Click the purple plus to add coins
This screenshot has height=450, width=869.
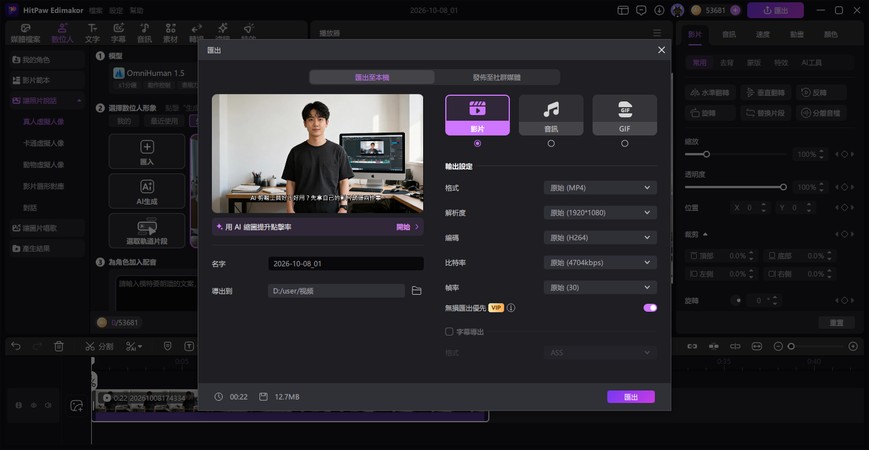735,10
